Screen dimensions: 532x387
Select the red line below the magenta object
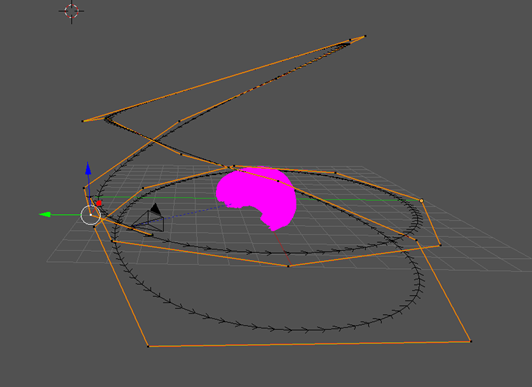(281, 247)
